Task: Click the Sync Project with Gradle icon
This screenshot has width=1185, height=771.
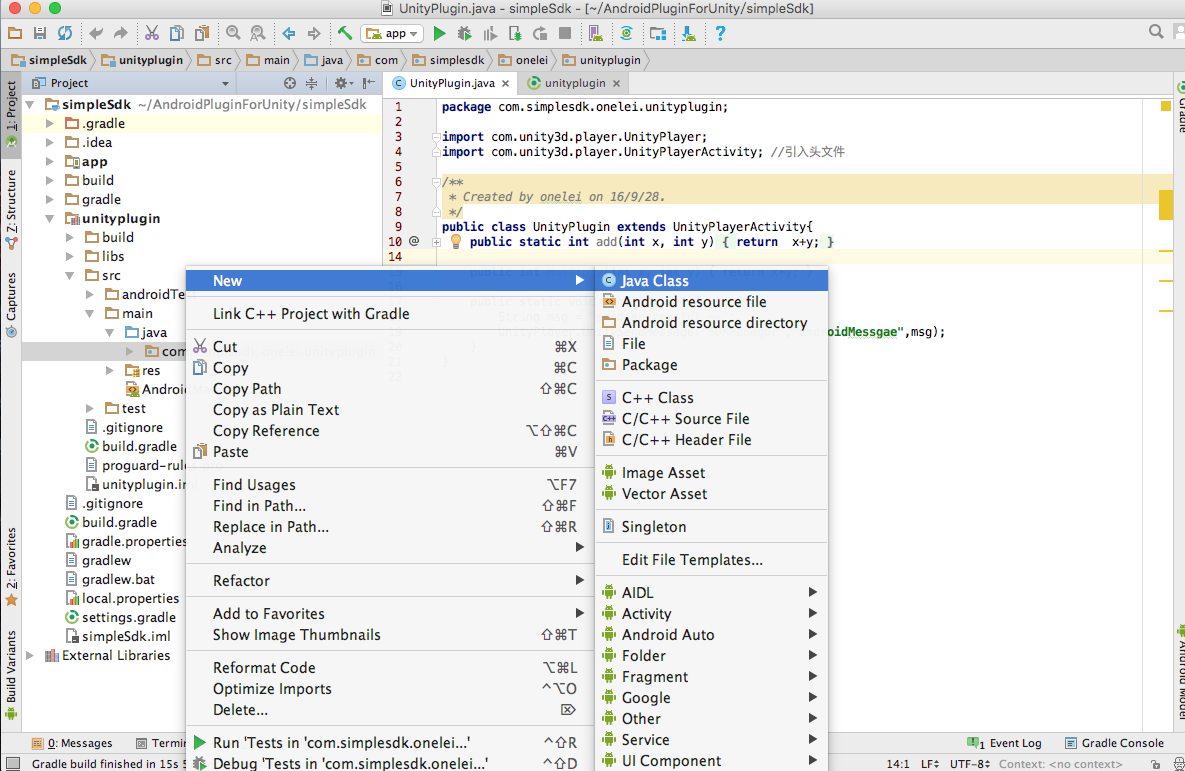Action: 627,33
